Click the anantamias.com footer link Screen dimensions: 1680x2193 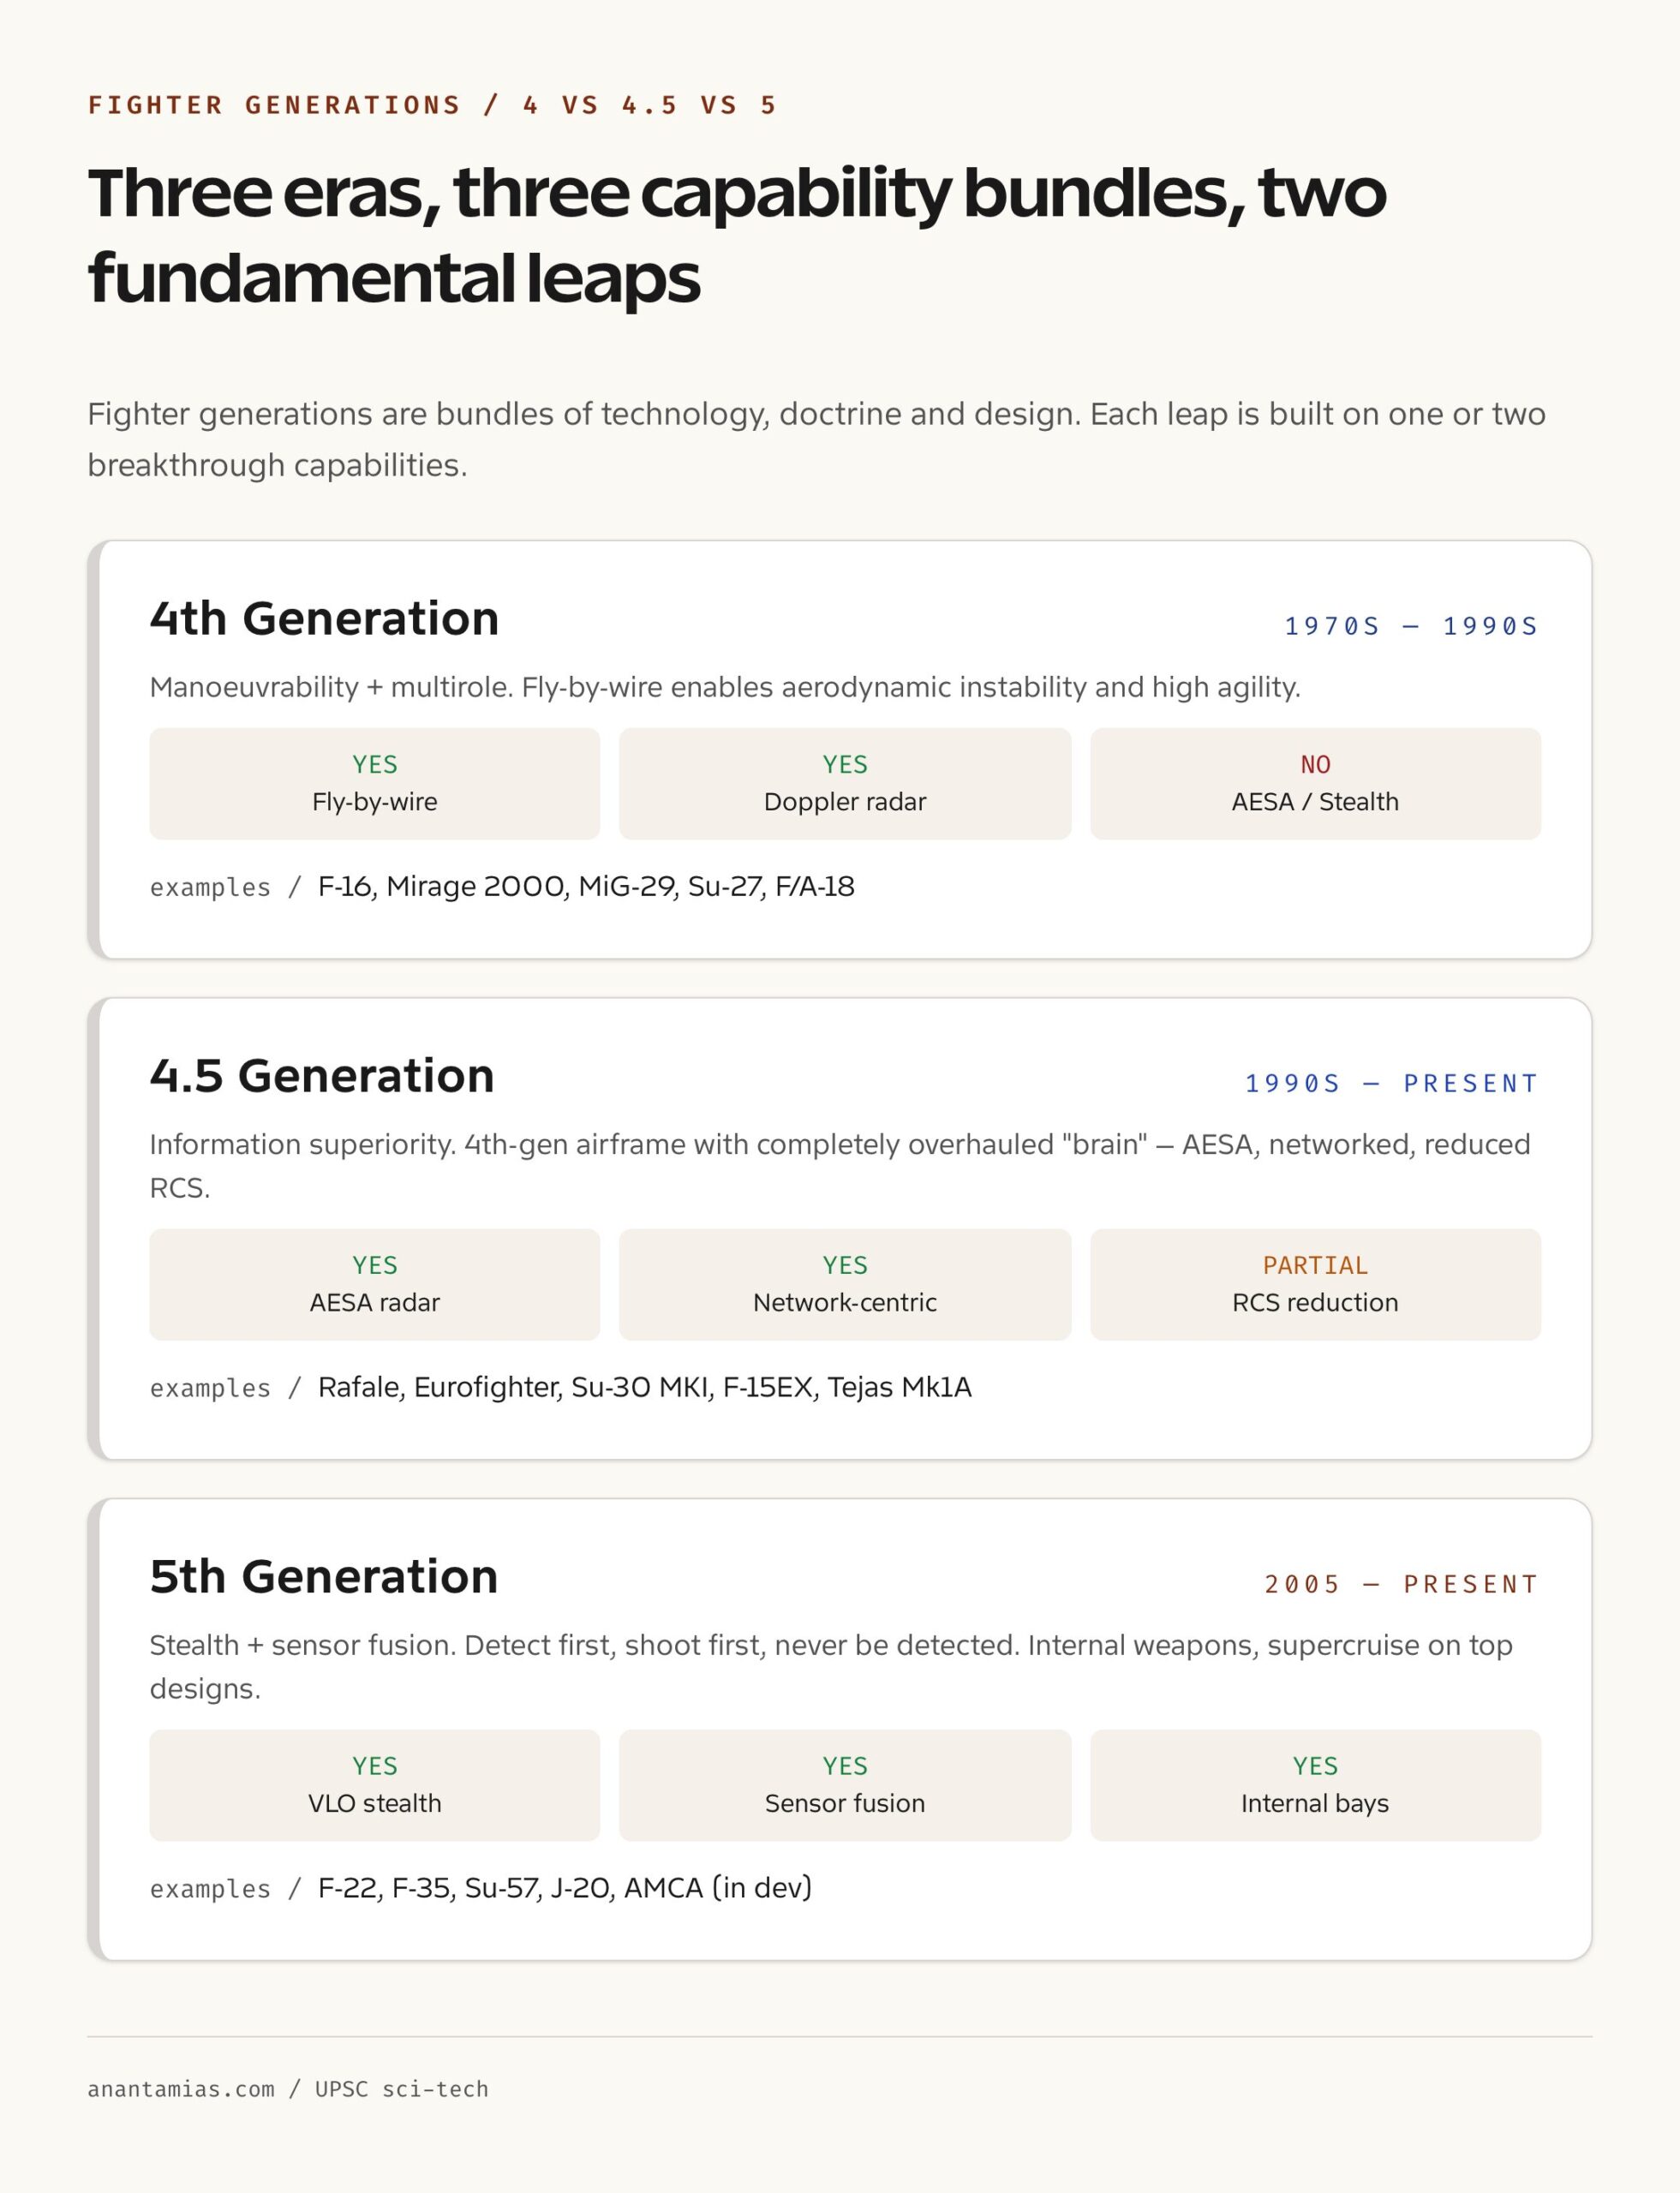pos(181,2089)
